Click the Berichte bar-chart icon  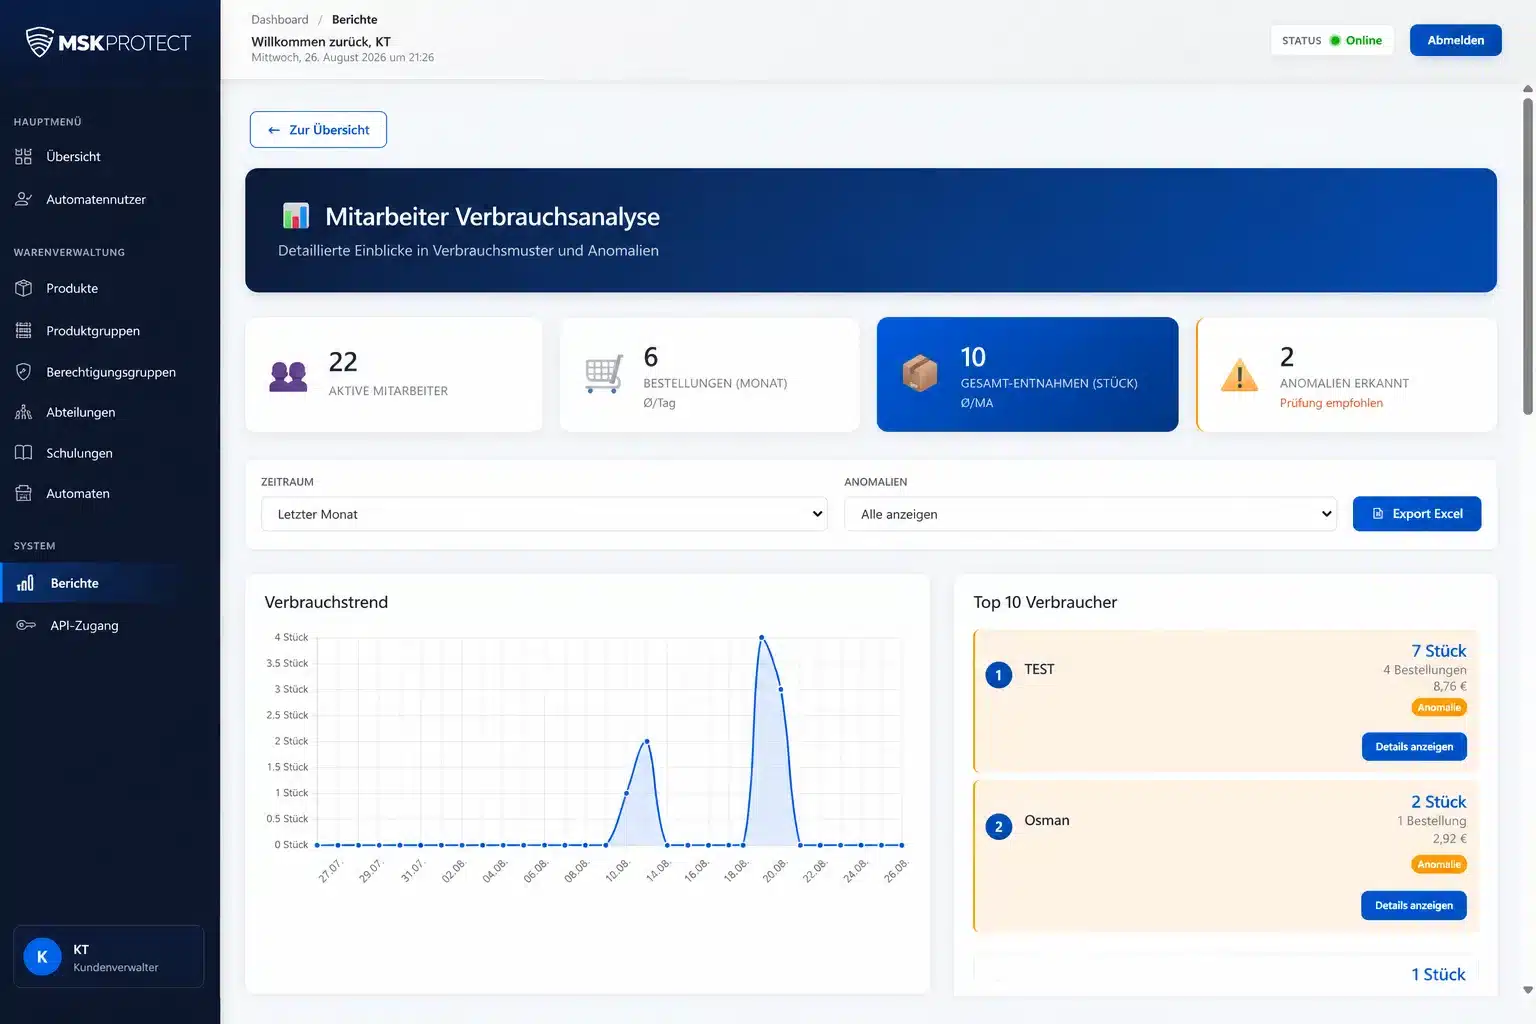pyautogui.click(x=26, y=583)
